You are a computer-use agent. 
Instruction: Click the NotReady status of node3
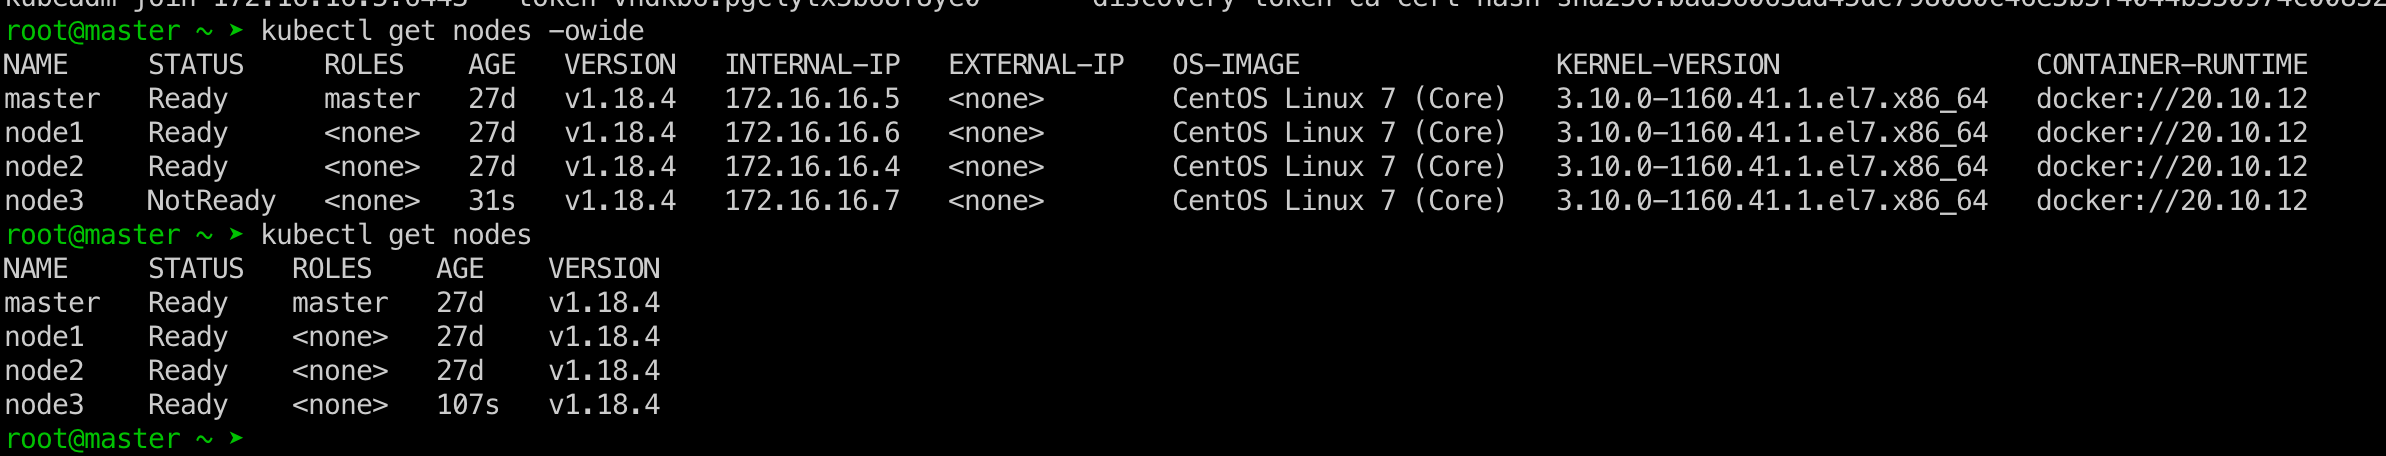coord(211,201)
